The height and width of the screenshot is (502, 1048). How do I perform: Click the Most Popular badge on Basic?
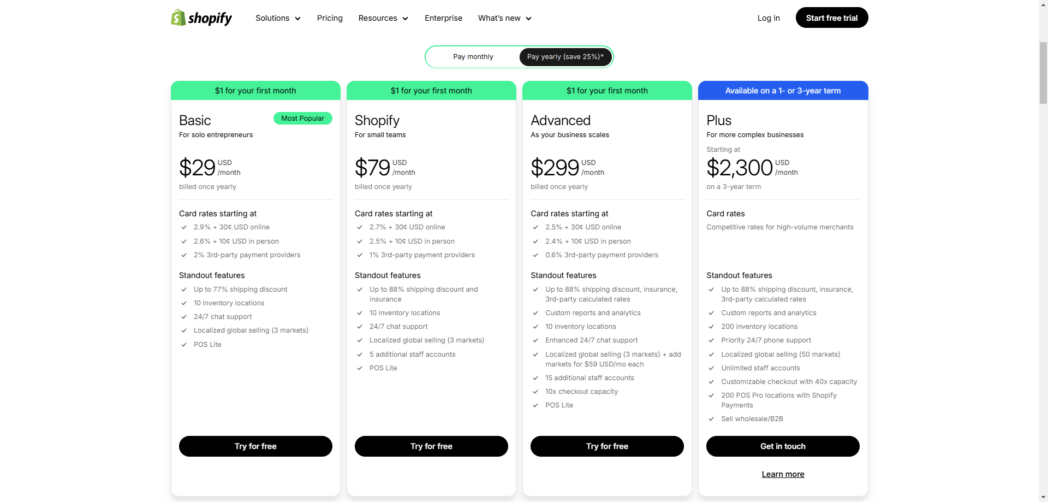tap(303, 118)
